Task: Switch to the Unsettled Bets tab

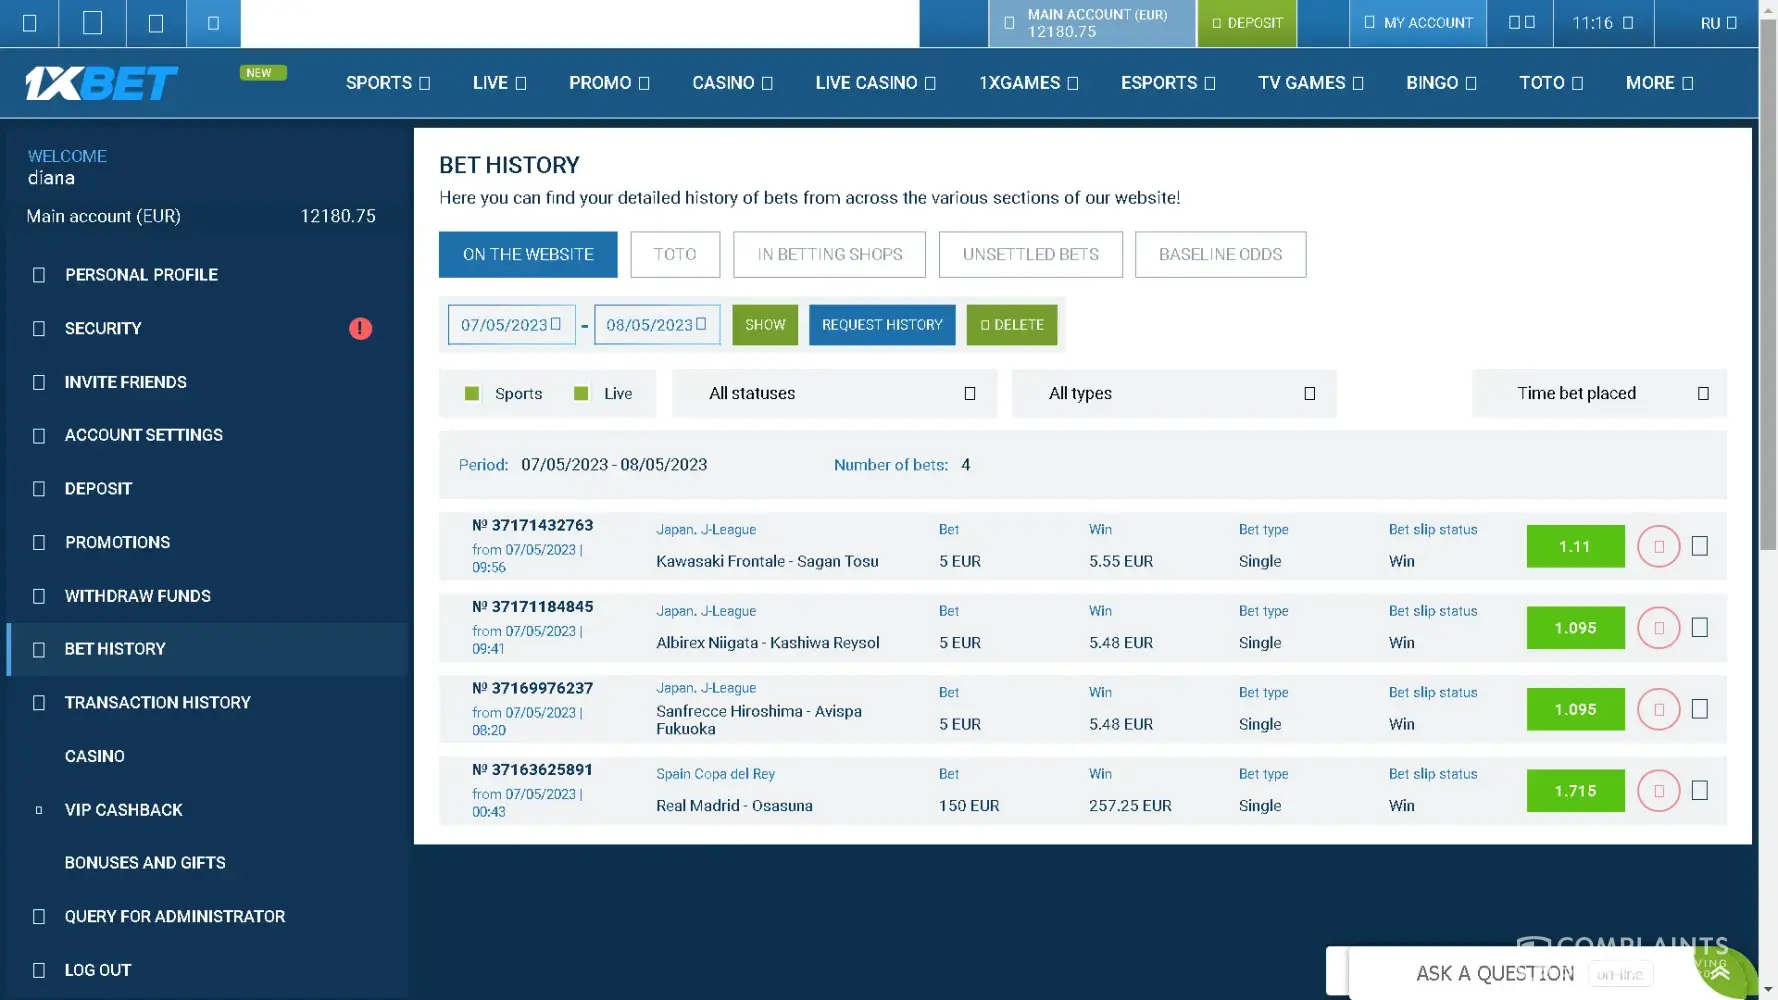Action: pos(1030,255)
